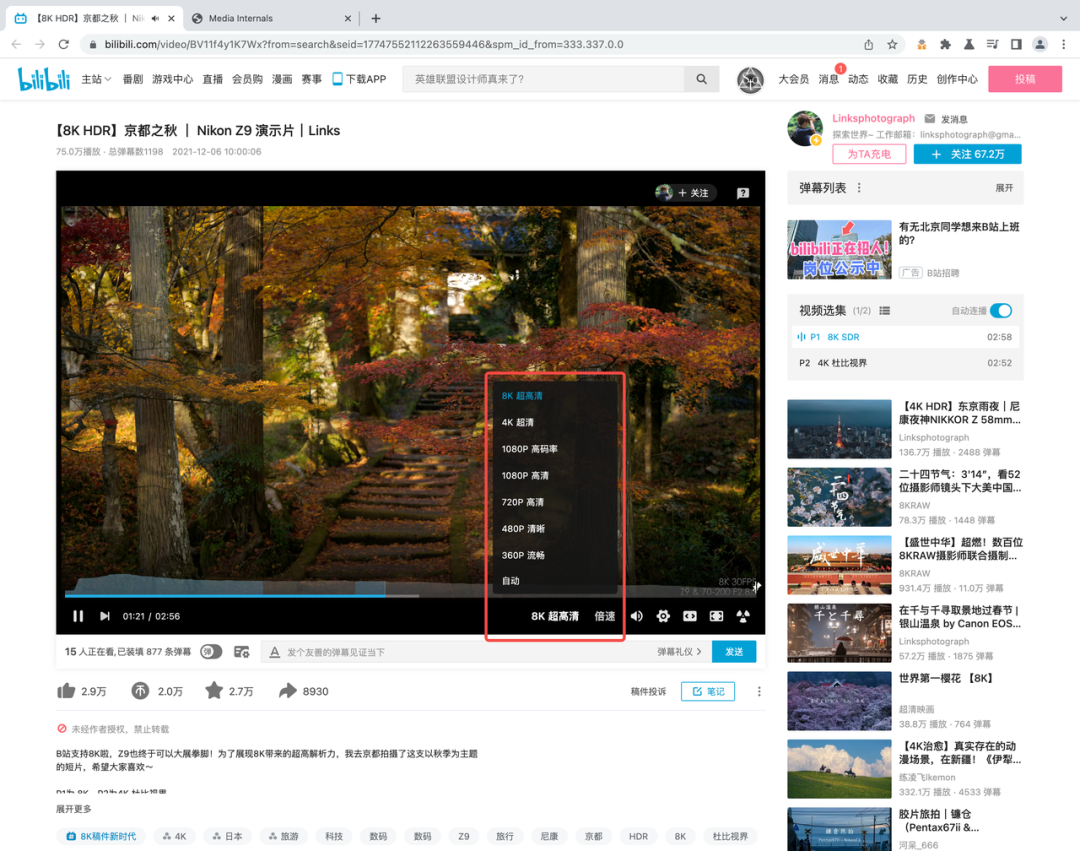Enter web fullscreen mode via wide-screen icon
The width and height of the screenshot is (1080, 851).
[x=690, y=616]
